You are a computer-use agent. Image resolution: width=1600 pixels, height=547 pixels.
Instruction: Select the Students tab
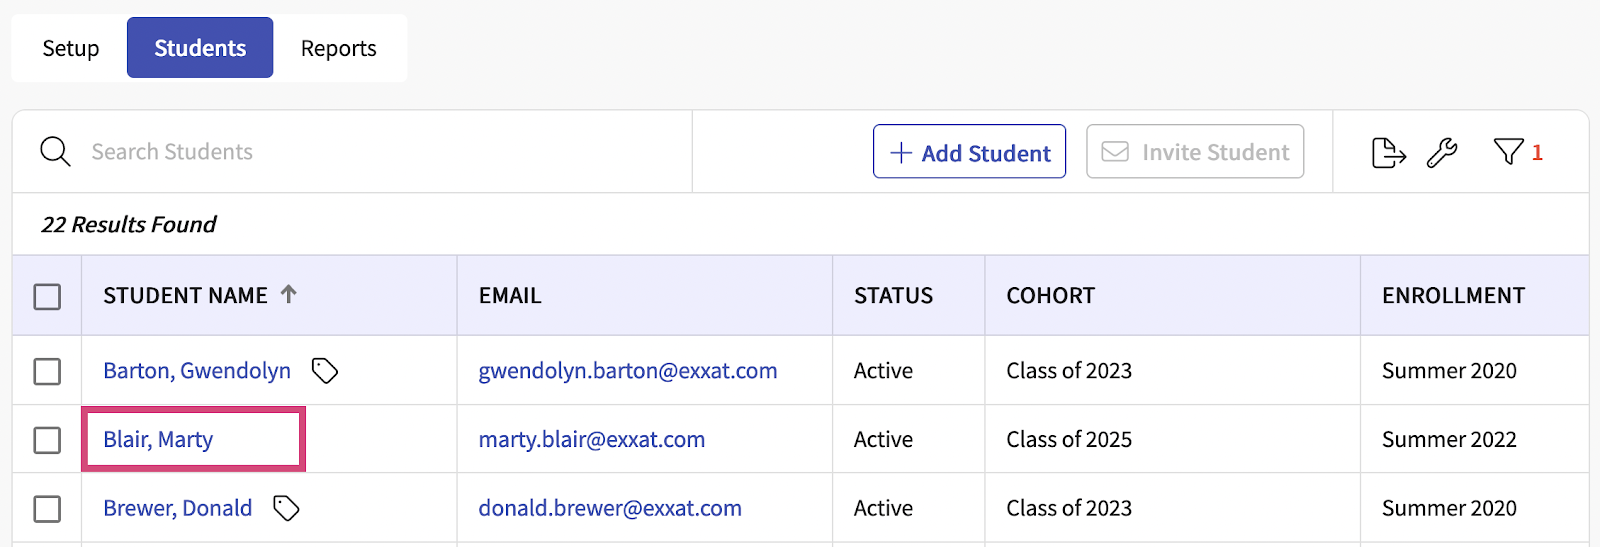[200, 48]
